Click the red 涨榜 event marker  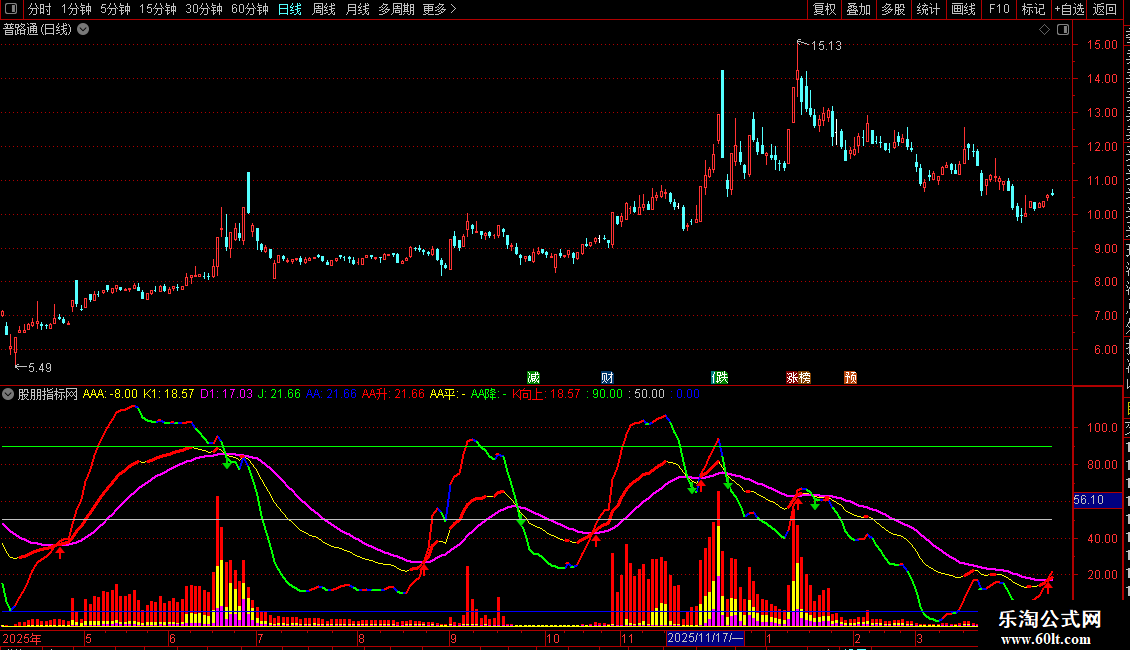[x=798, y=378]
